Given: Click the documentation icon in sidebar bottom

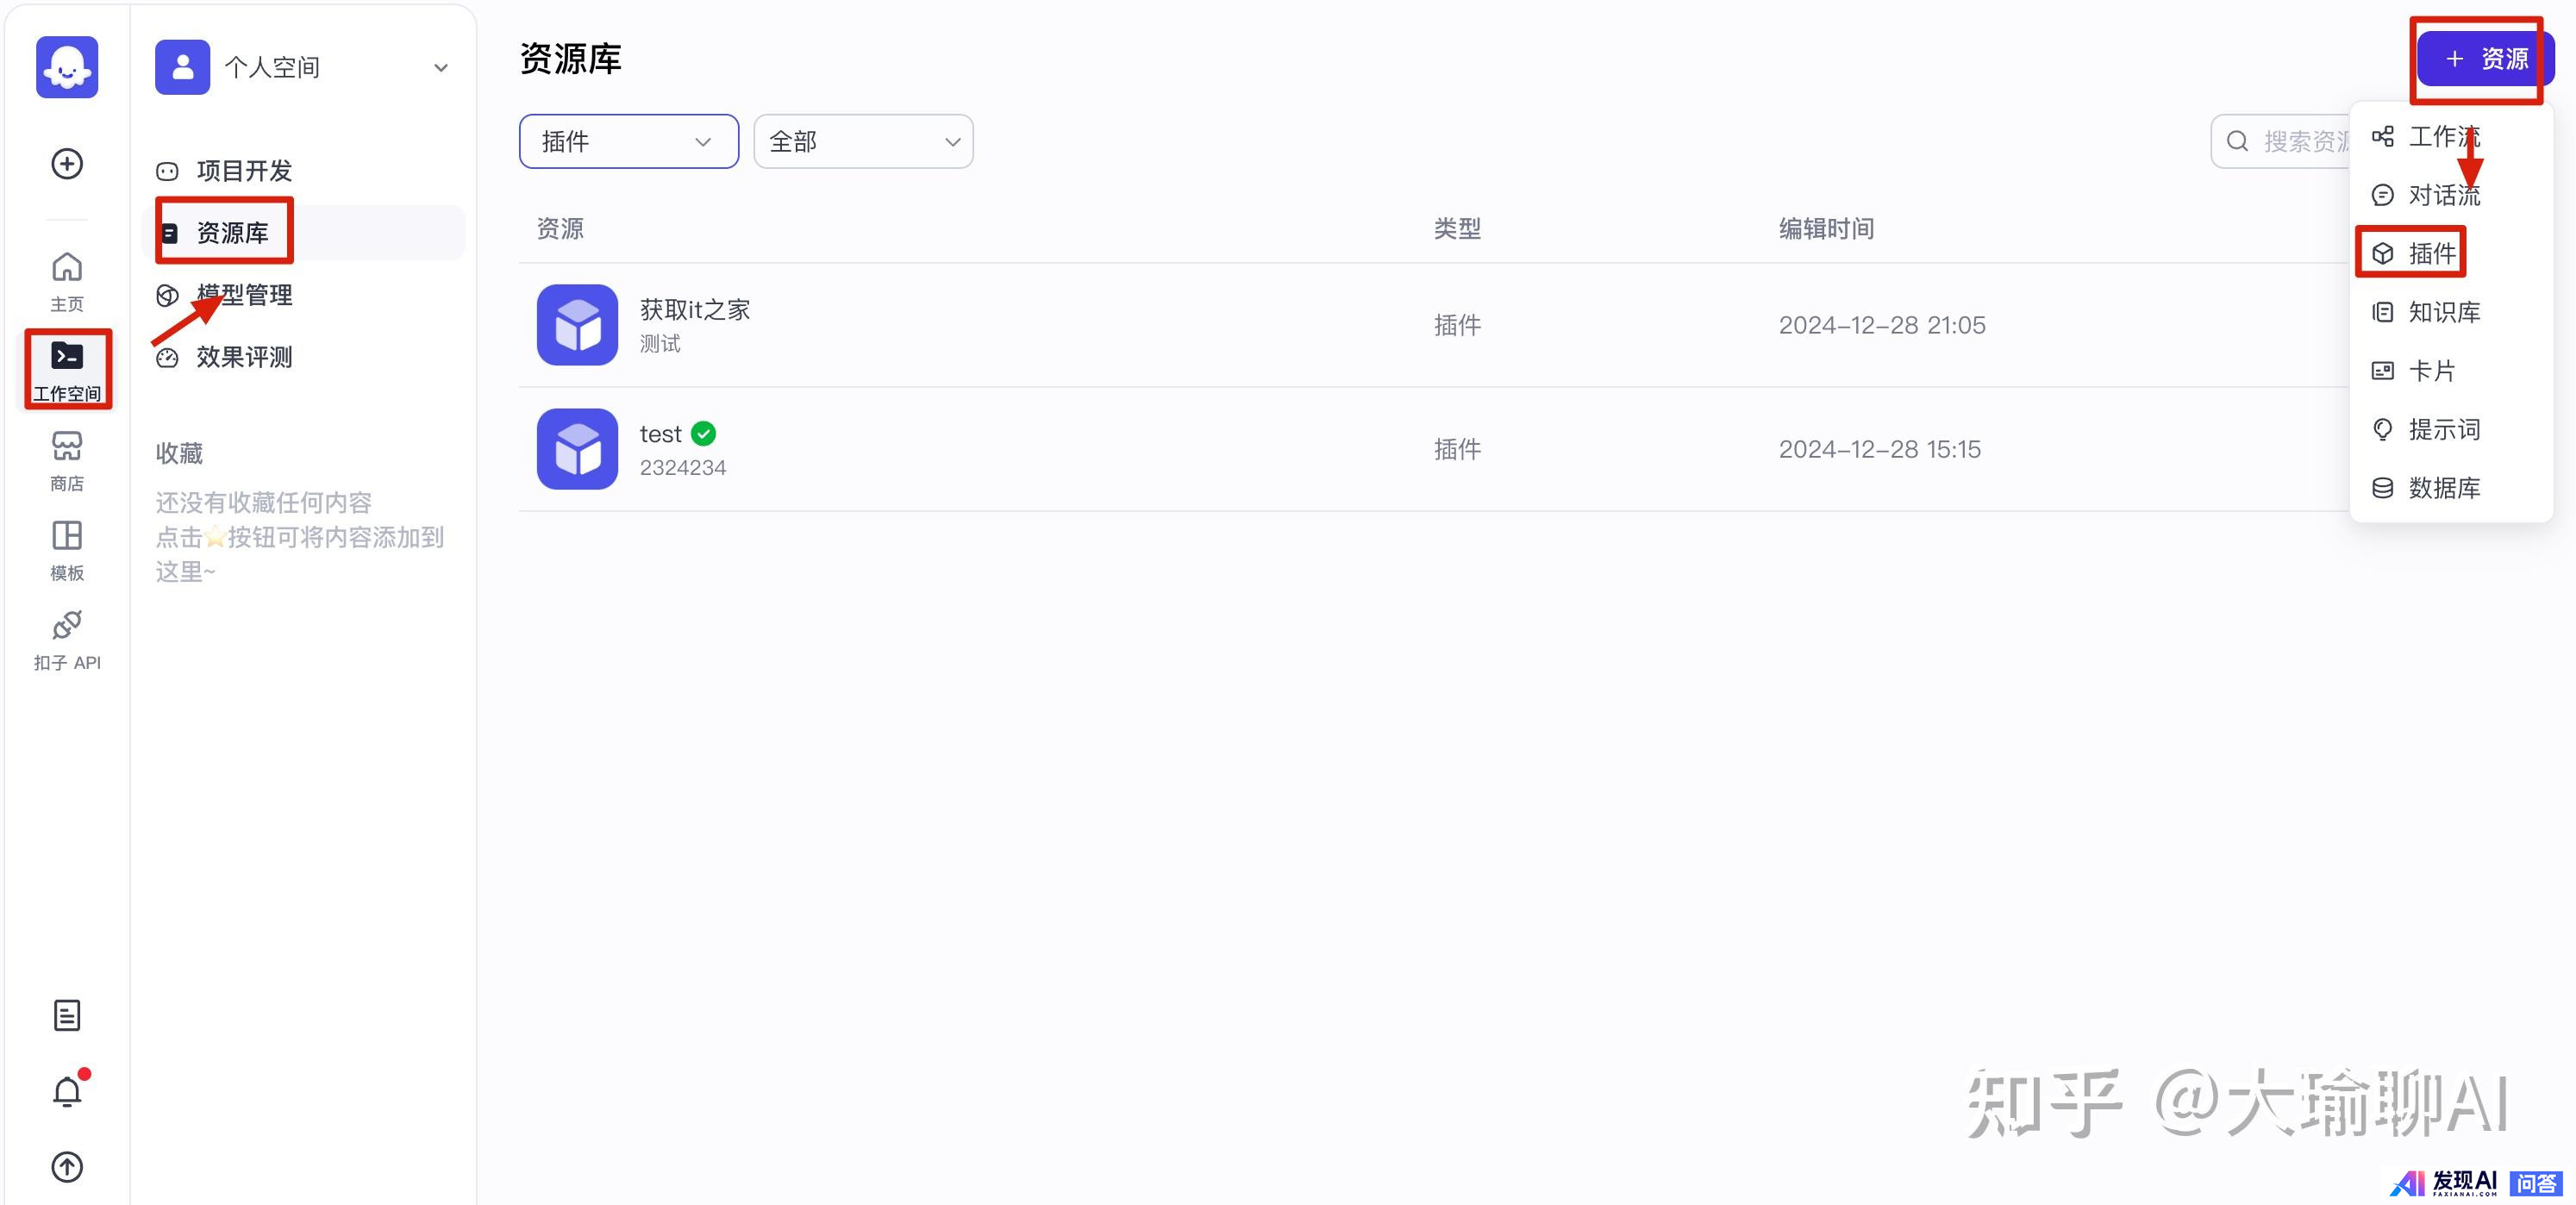Looking at the screenshot, I should click(x=67, y=1015).
